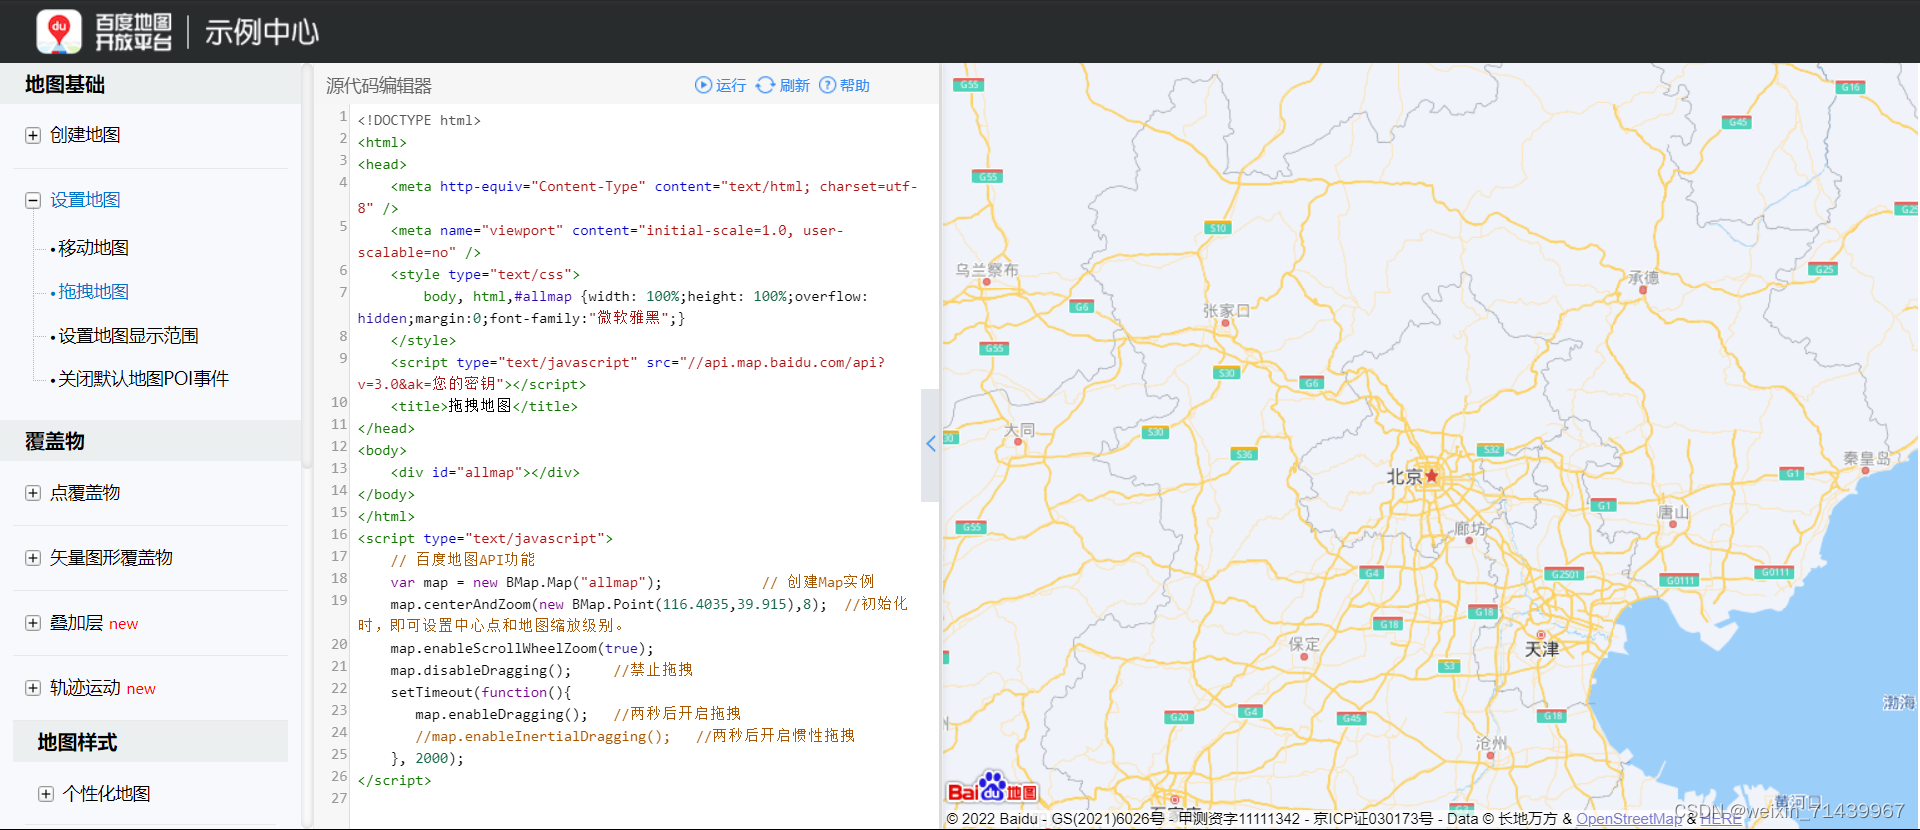Click the 个性化地图 label

(x=106, y=794)
